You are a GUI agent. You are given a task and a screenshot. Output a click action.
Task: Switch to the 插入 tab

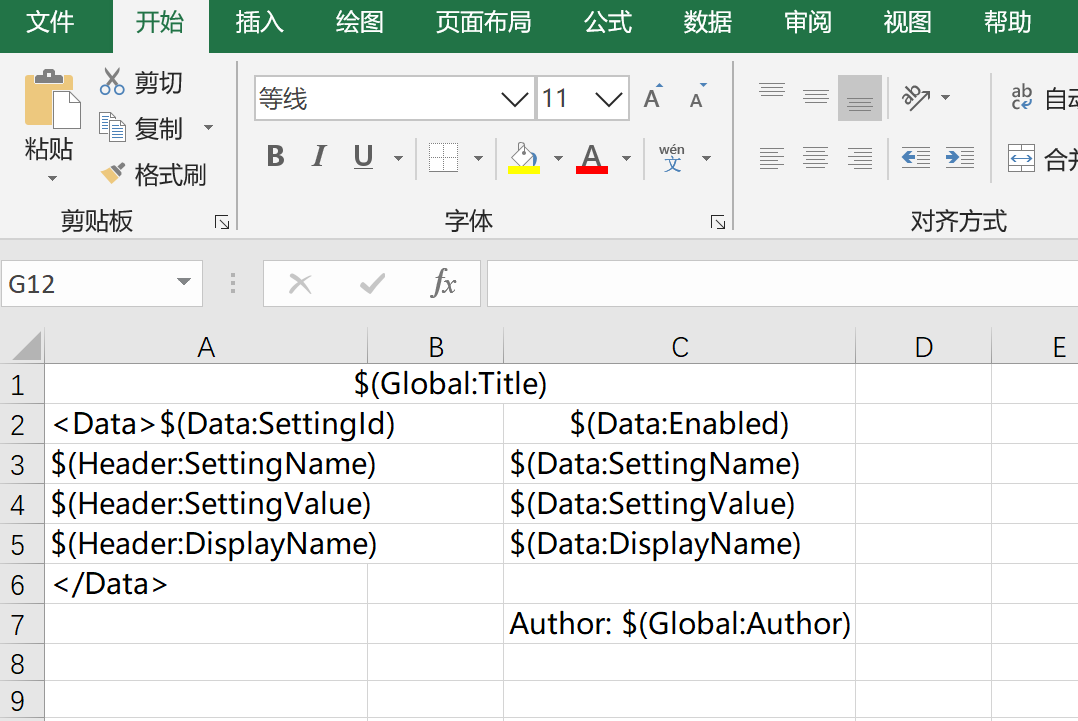click(x=259, y=23)
